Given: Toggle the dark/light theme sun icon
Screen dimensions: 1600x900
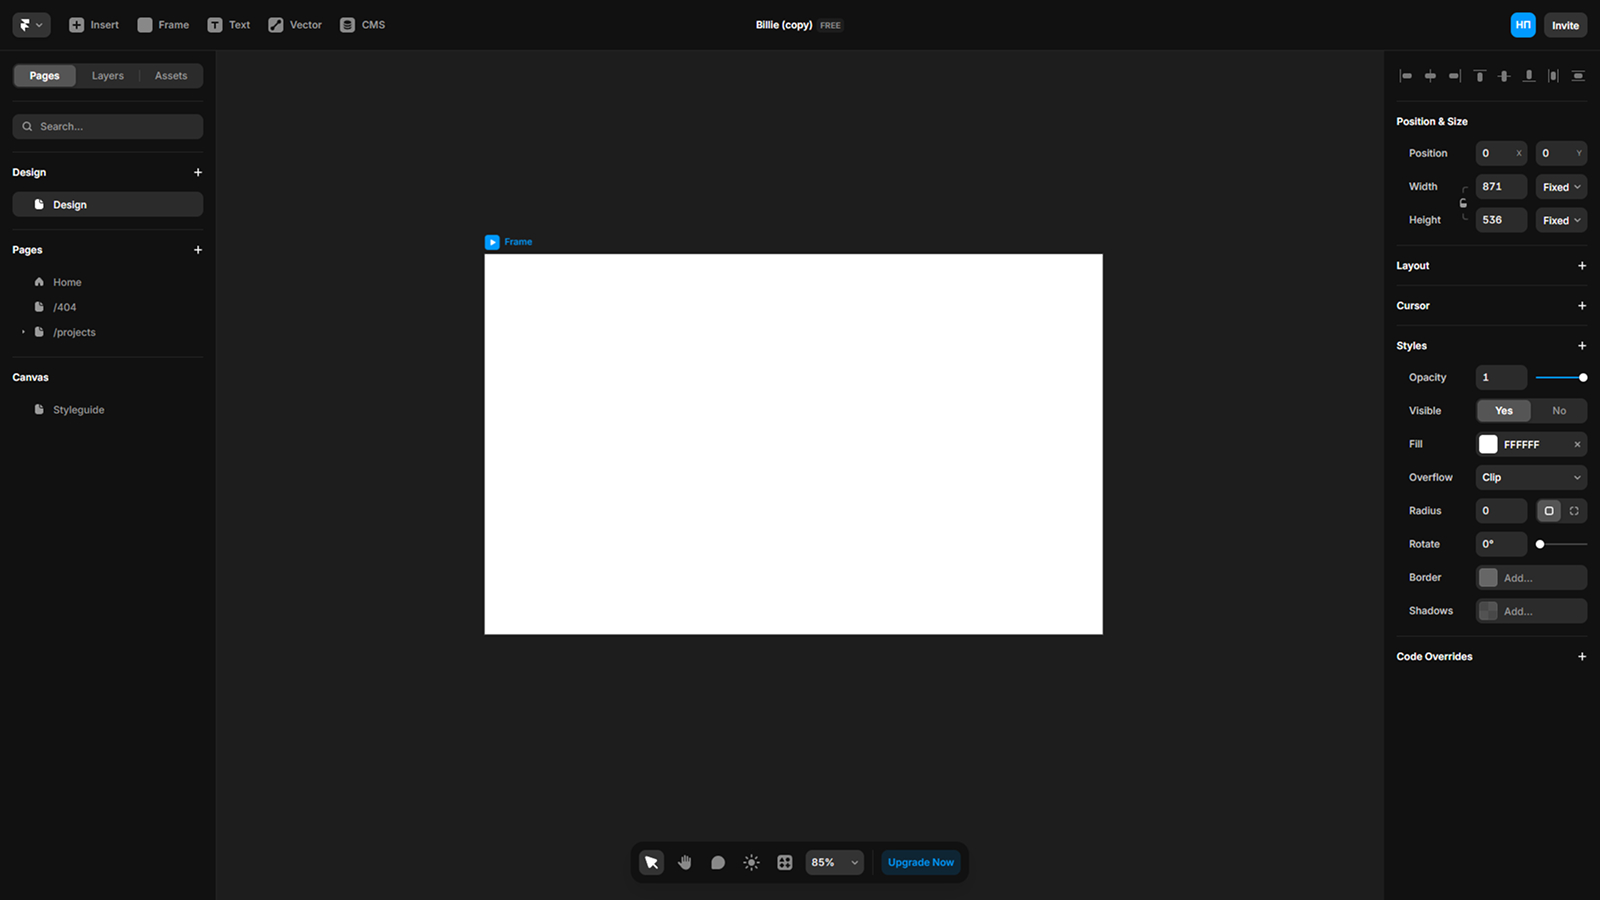Looking at the screenshot, I should click(751, 862).
